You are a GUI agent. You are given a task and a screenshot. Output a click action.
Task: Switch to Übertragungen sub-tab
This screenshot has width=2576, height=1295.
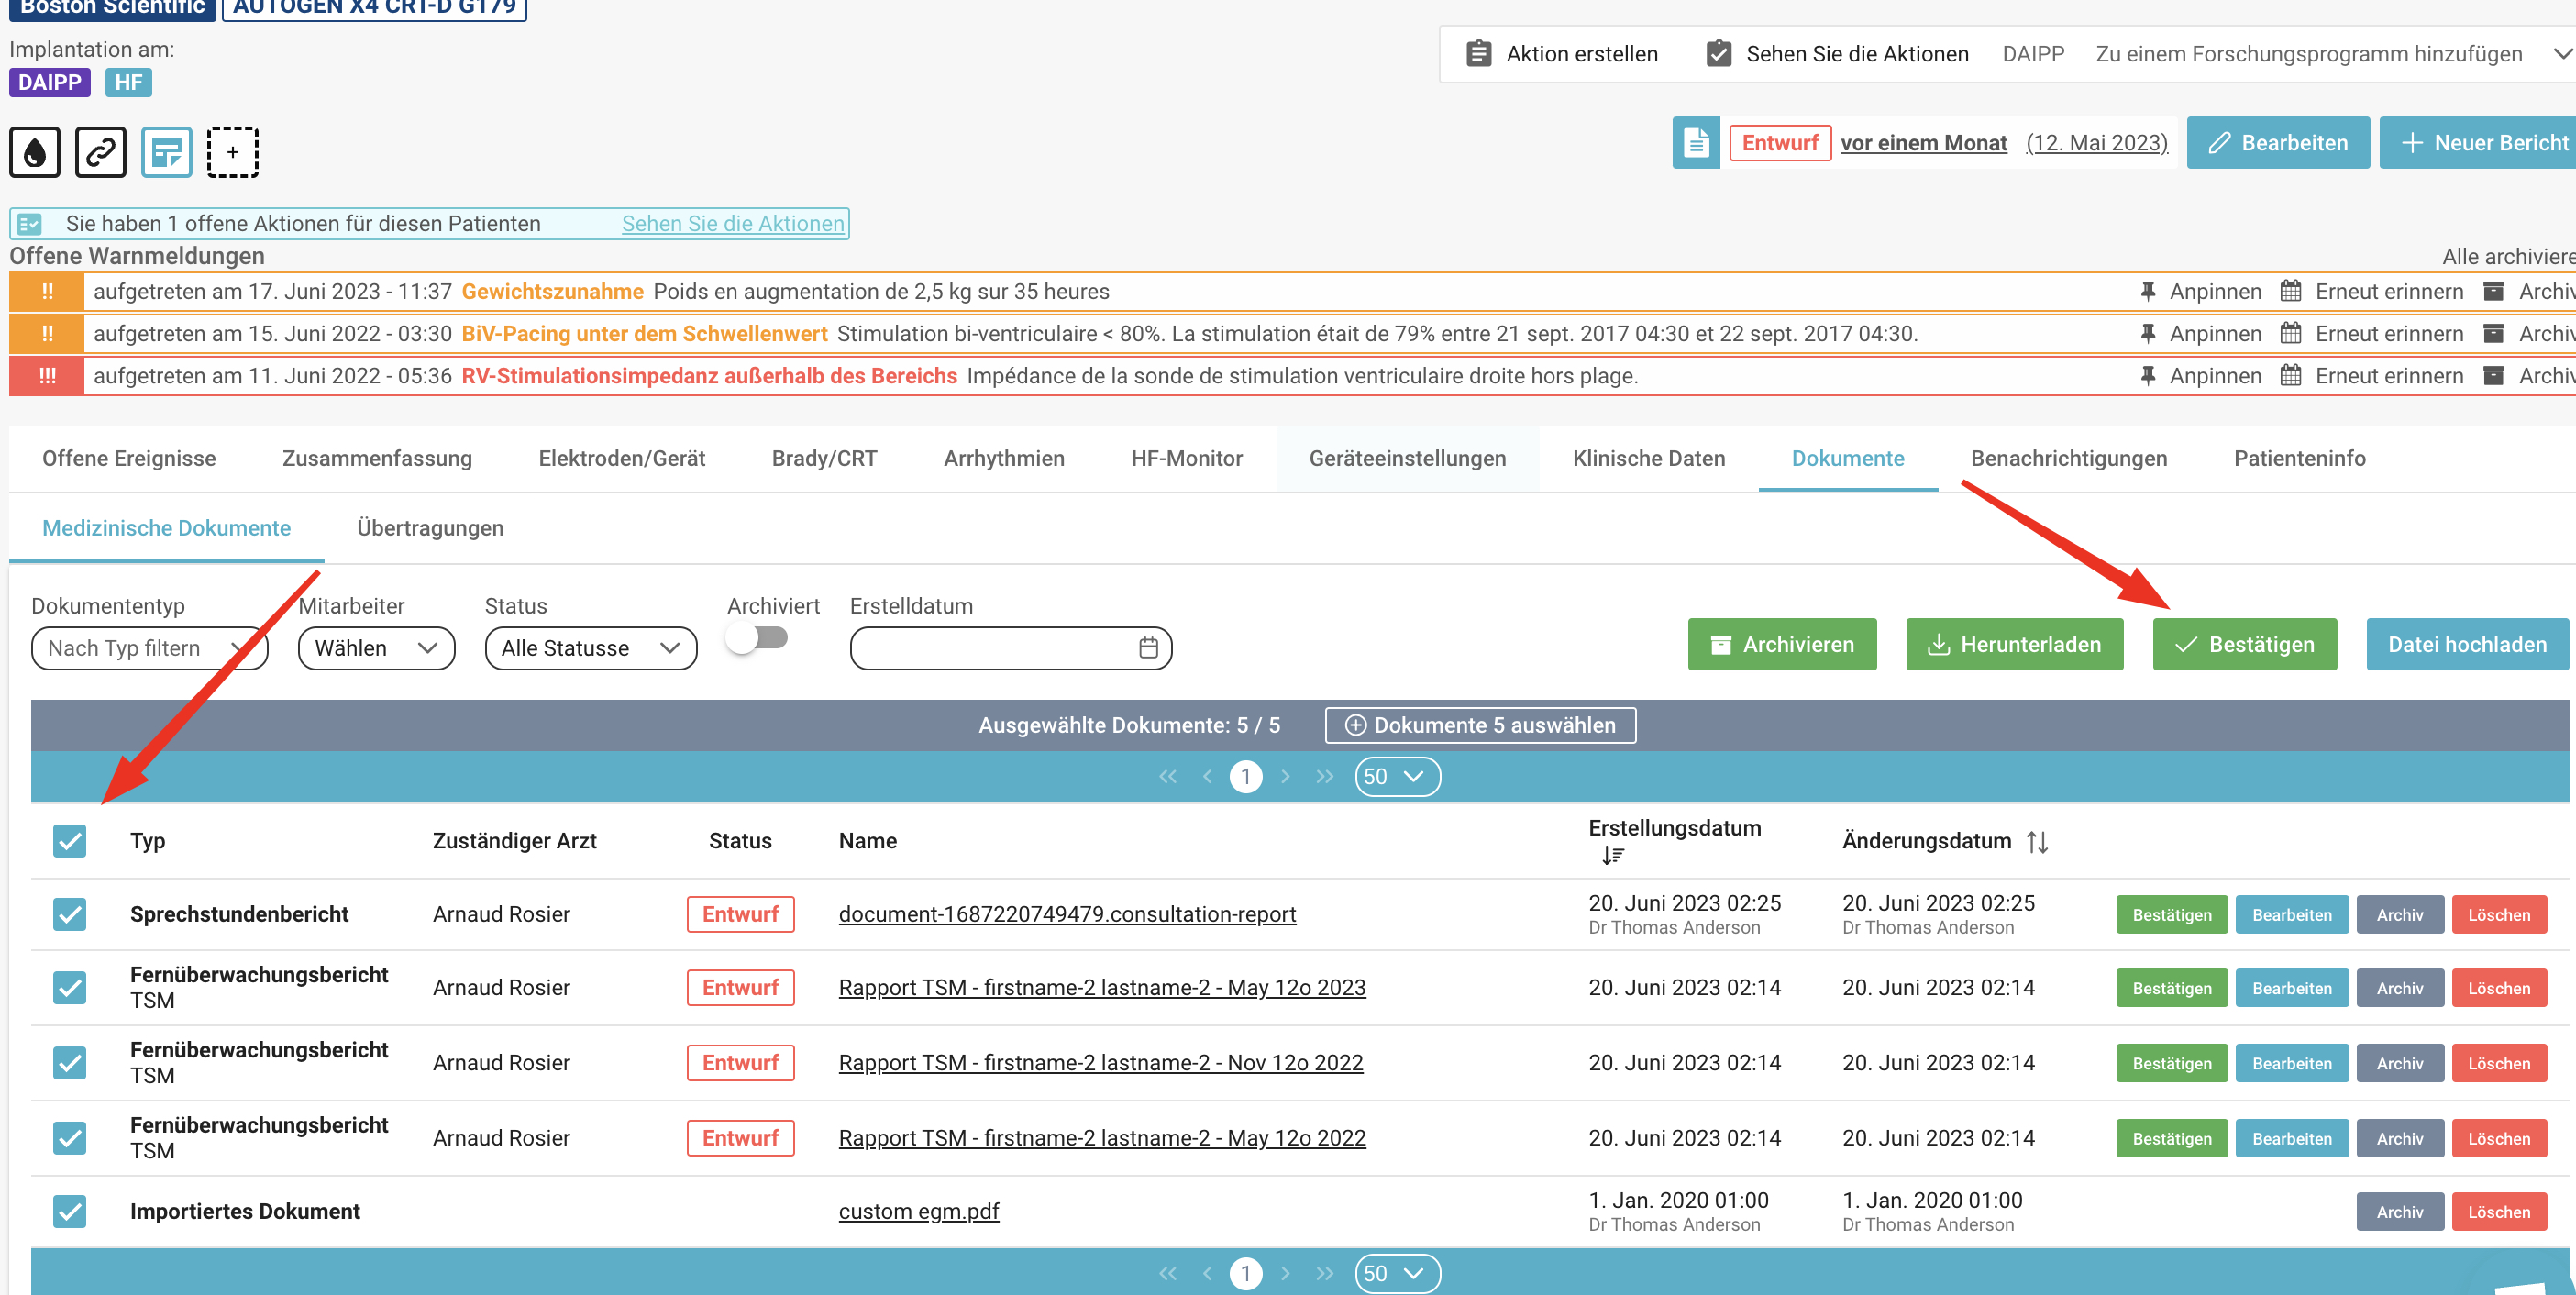430,528
